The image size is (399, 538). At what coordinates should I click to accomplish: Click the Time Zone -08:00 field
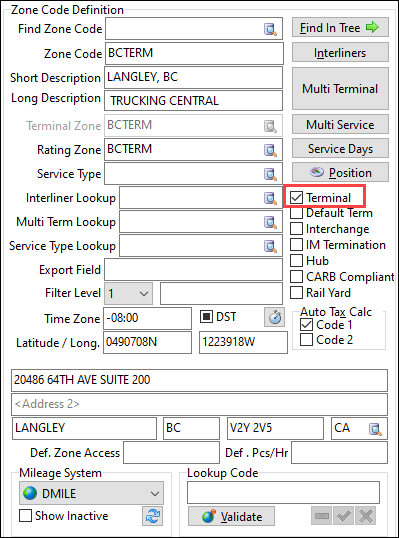click(x=148, y=318)
